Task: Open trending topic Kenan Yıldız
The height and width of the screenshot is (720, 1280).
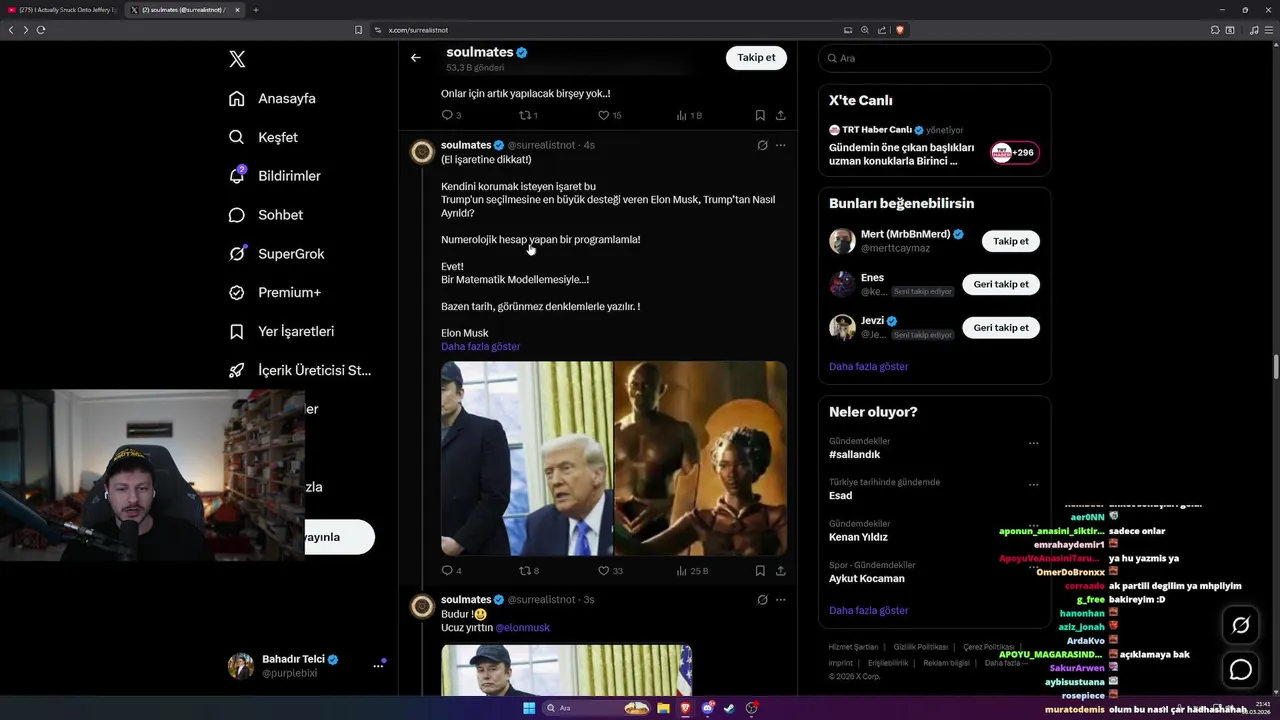Action: tap(858, 537)
